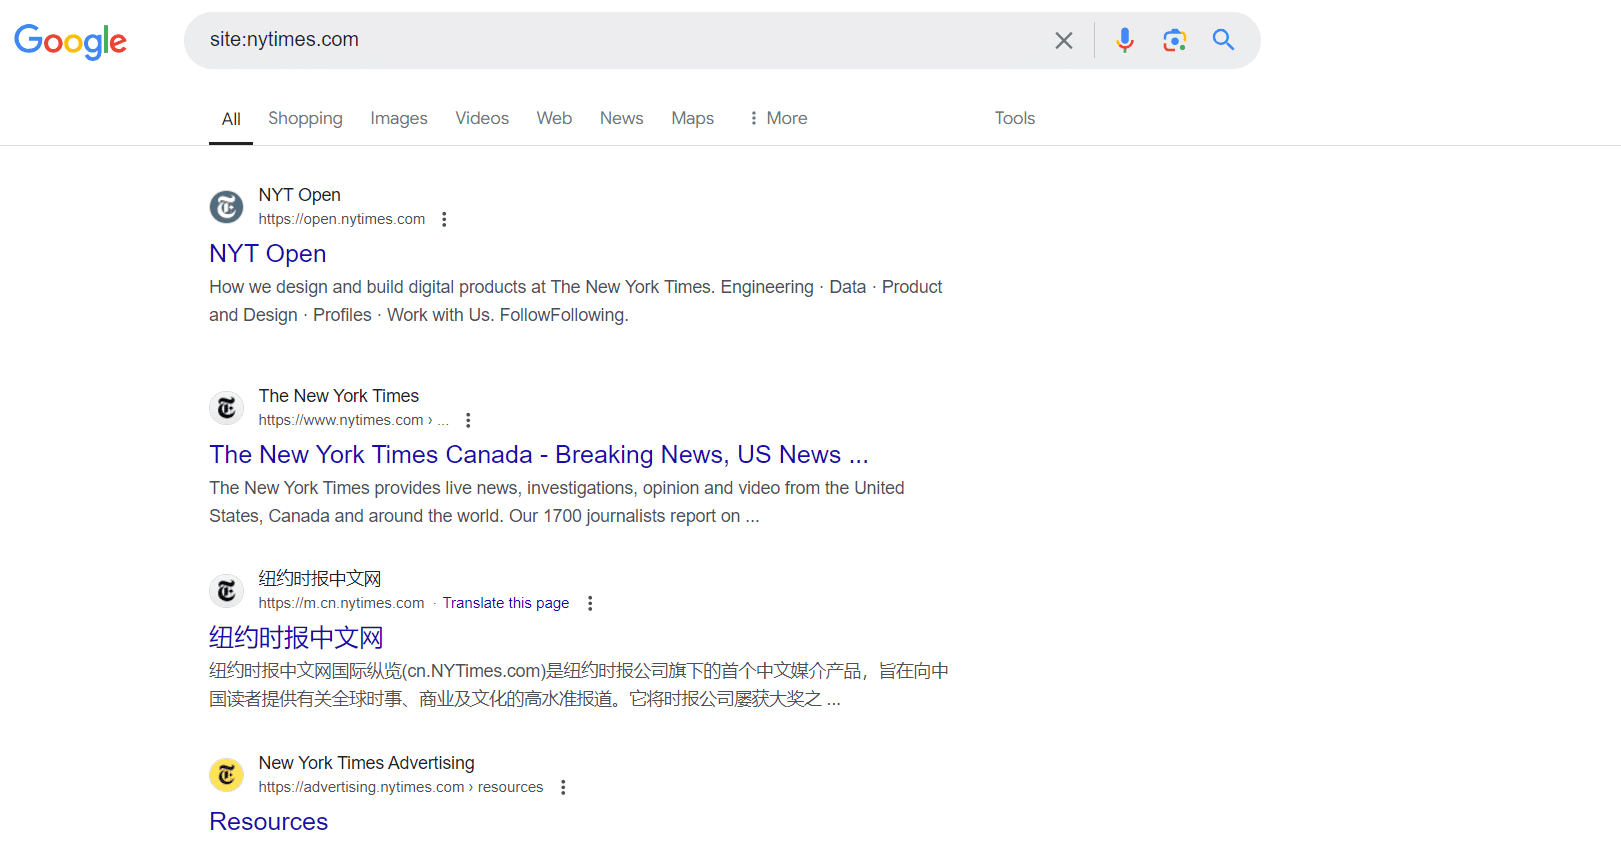Image resolution: width=1621 pixels, height=843 pixels.
Task: Open the 纽约时报中文网 result title
Action: (x=296, y=638)
